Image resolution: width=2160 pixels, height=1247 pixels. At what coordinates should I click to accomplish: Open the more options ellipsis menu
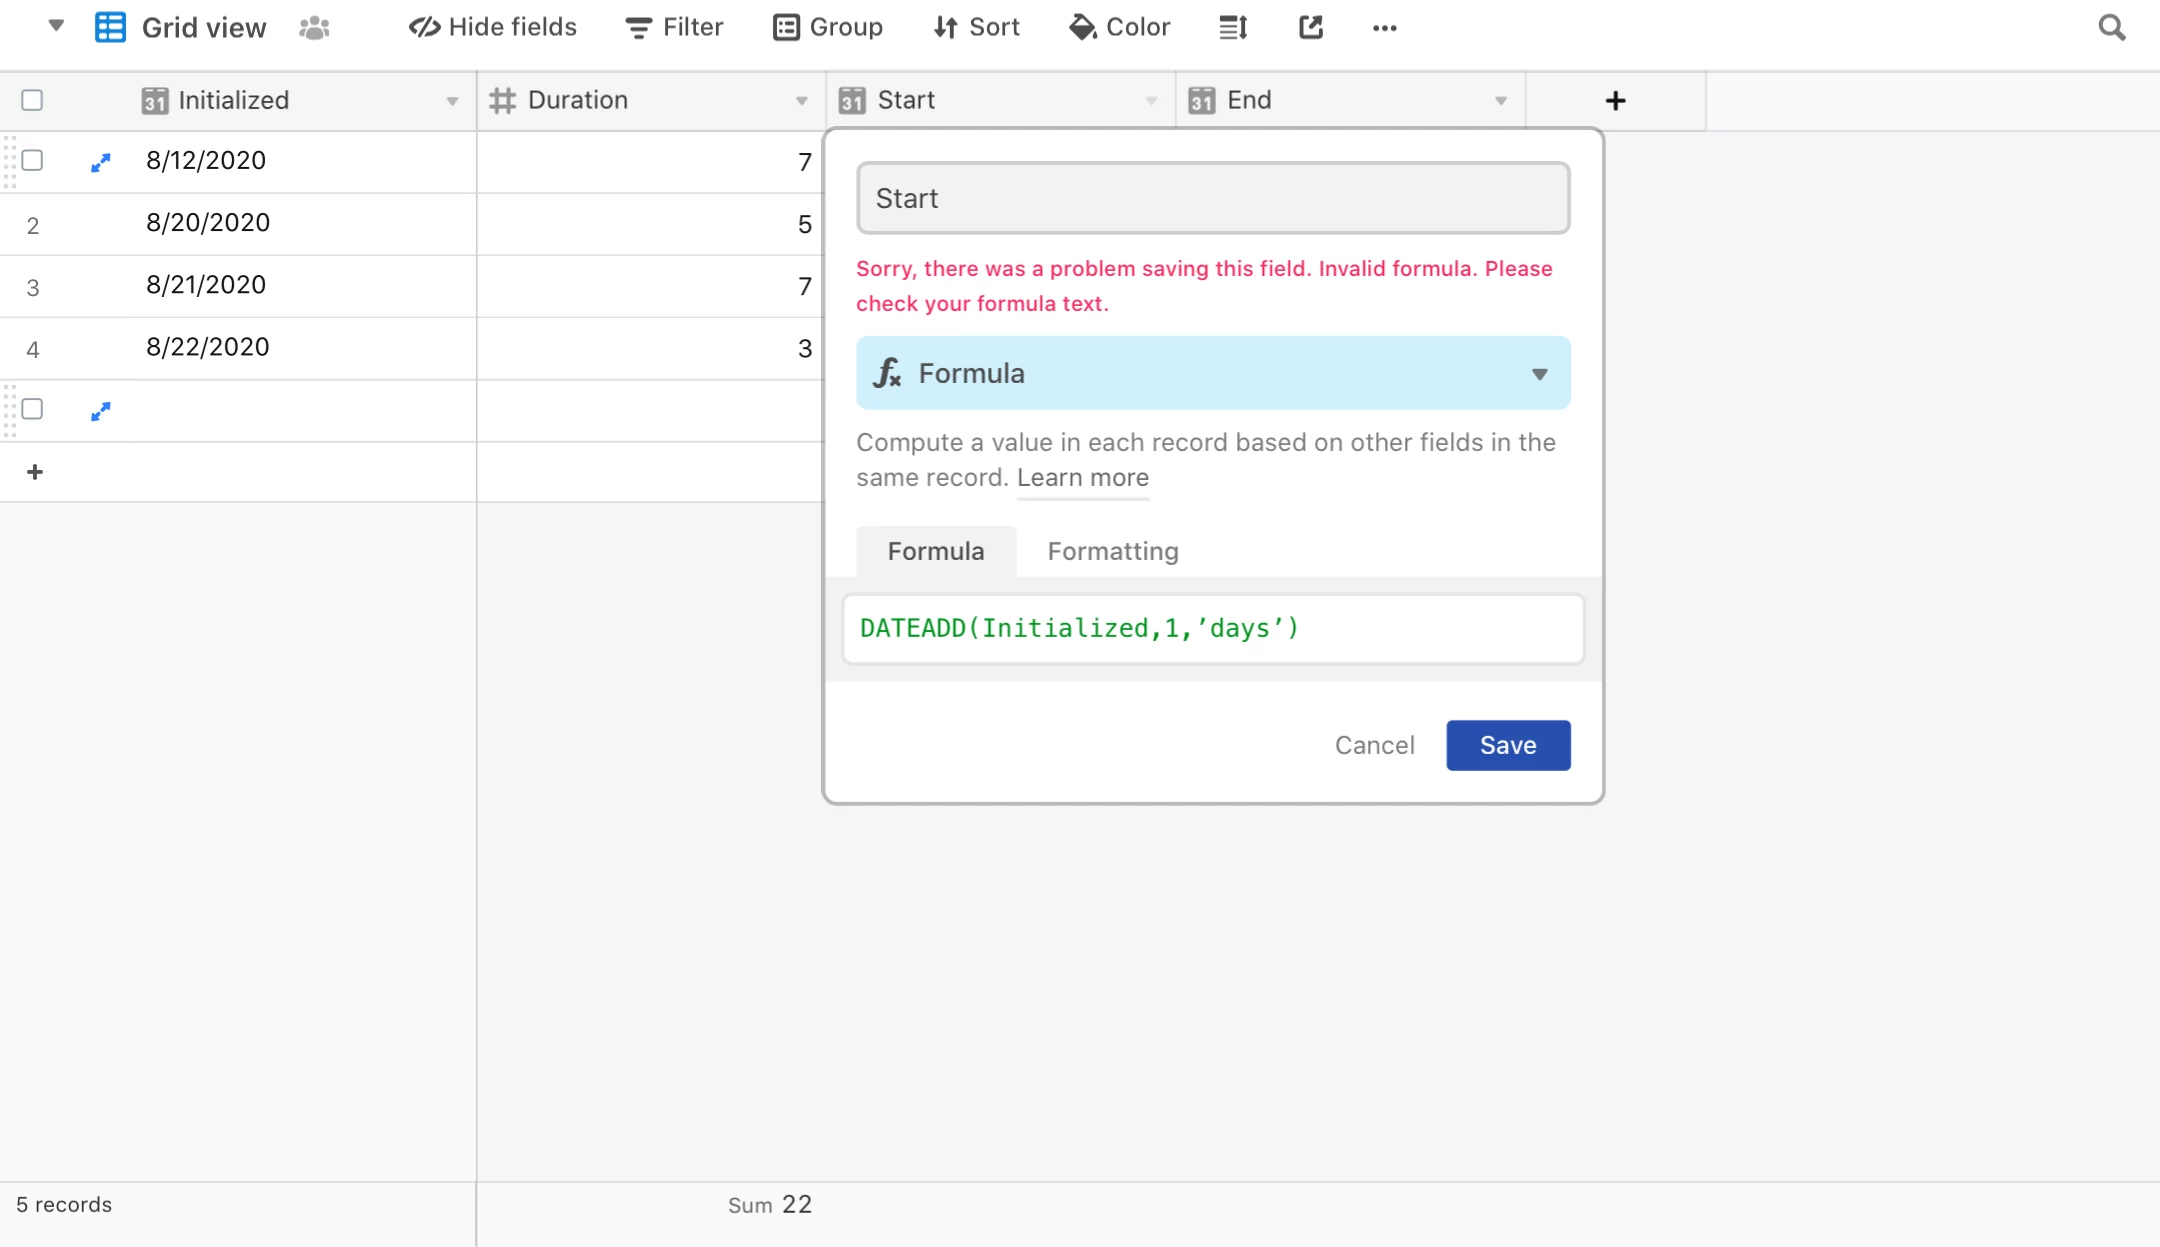[1384, 27]
